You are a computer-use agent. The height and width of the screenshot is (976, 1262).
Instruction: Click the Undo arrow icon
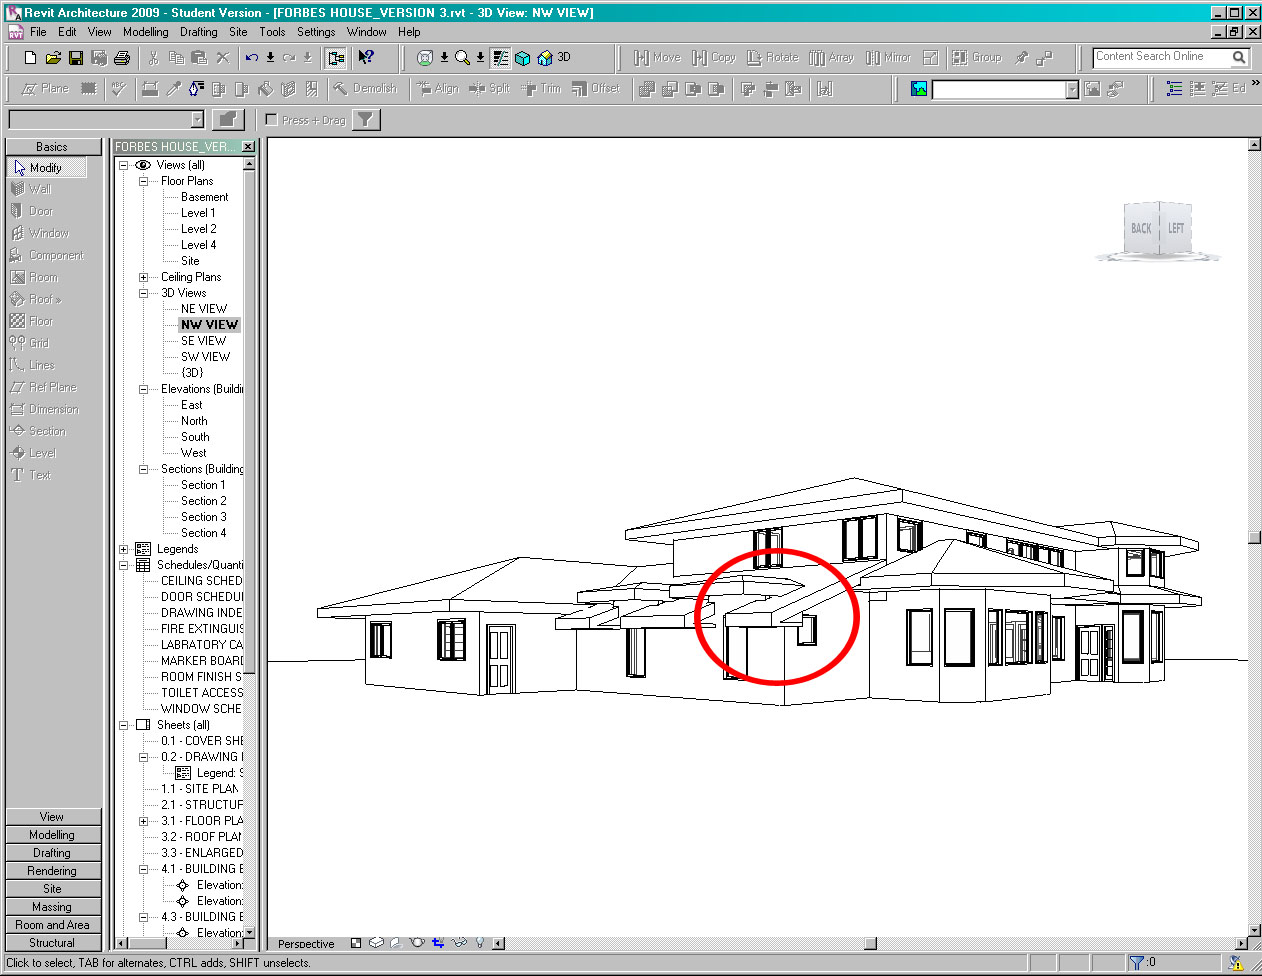tap(252, 58)
